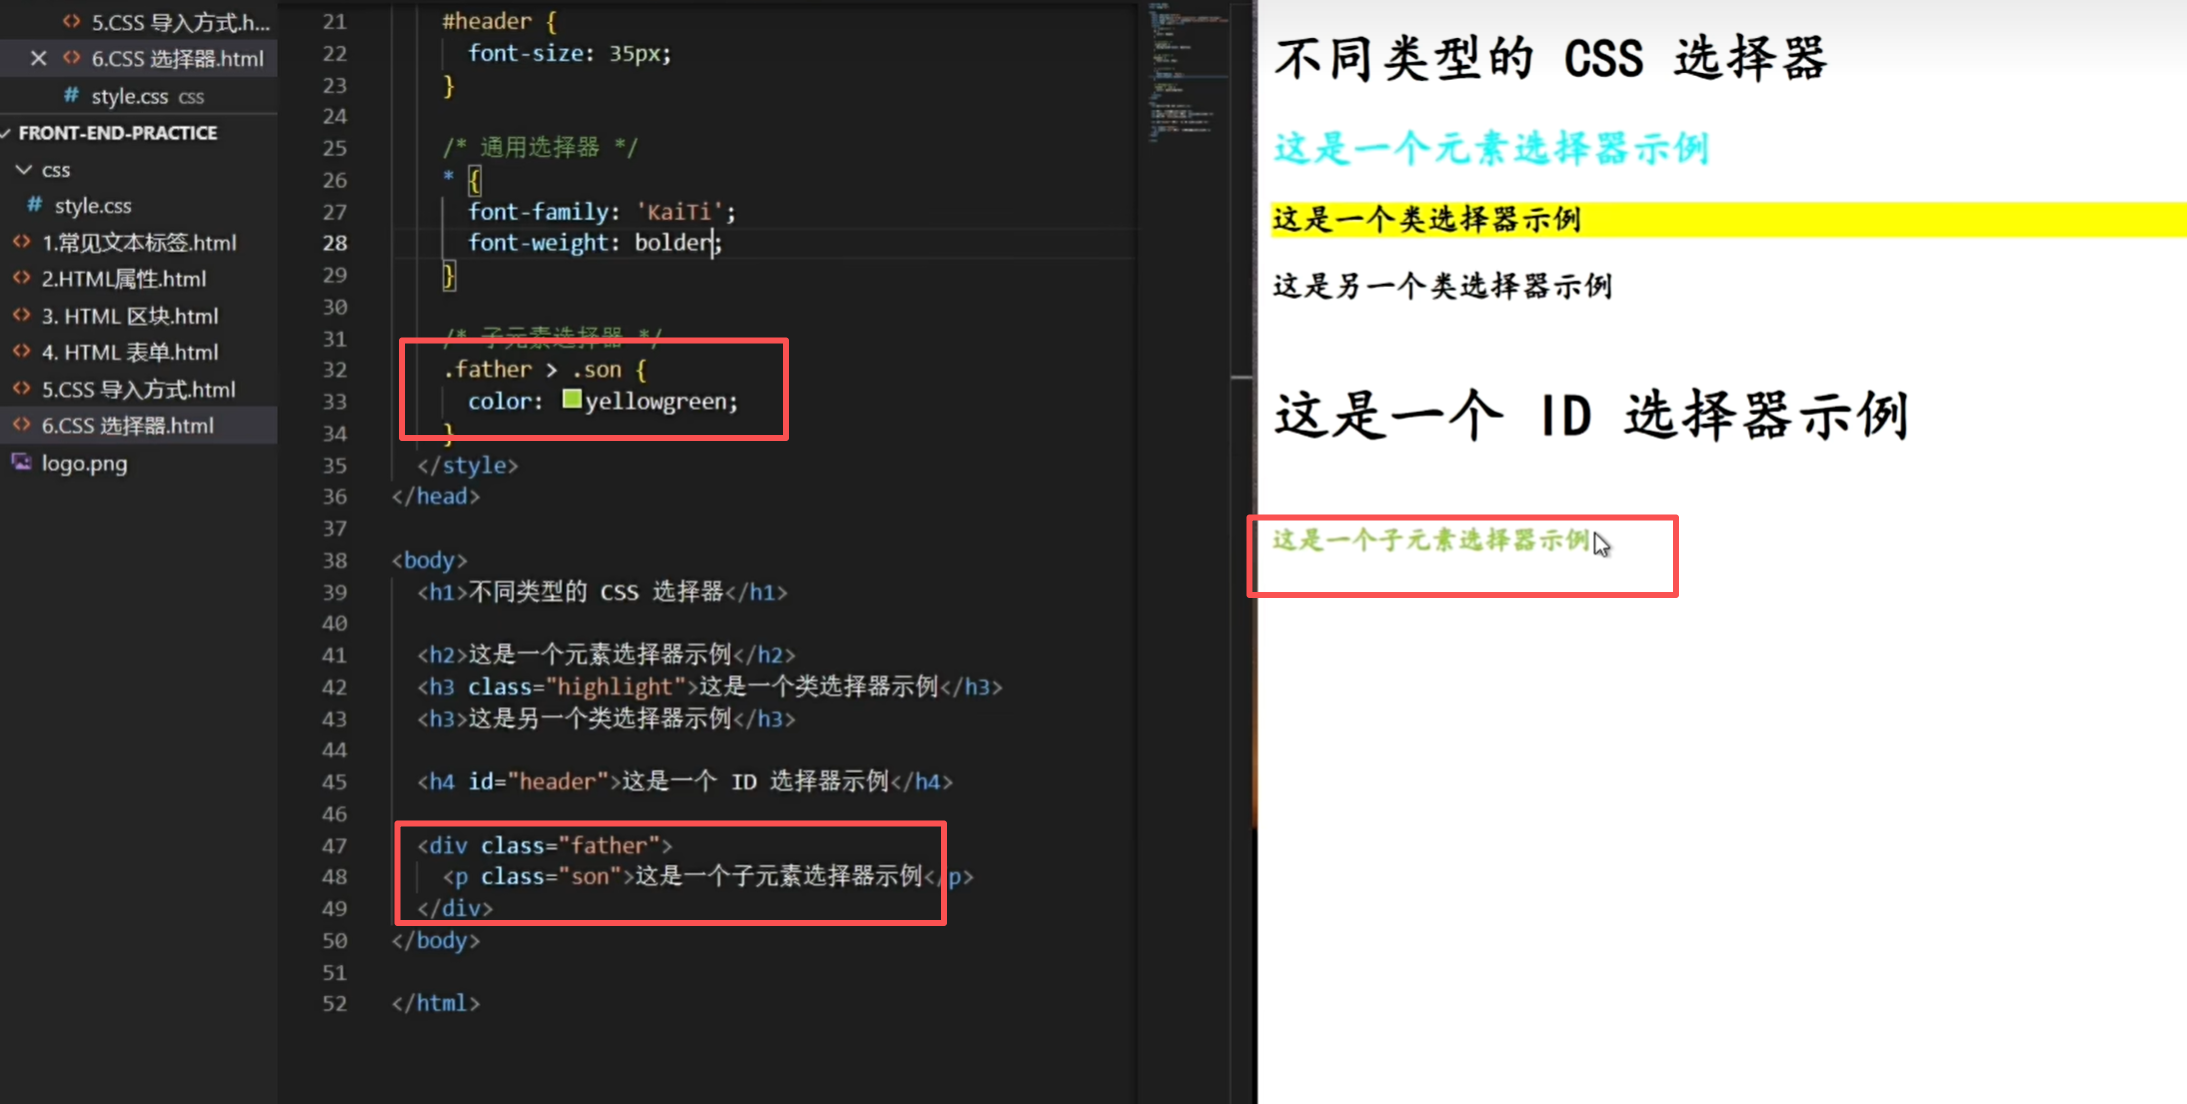Click the hash icon of style.css in css folder
The width and height of the screenshot is (2187, 1104).
[x=35, y=205]
